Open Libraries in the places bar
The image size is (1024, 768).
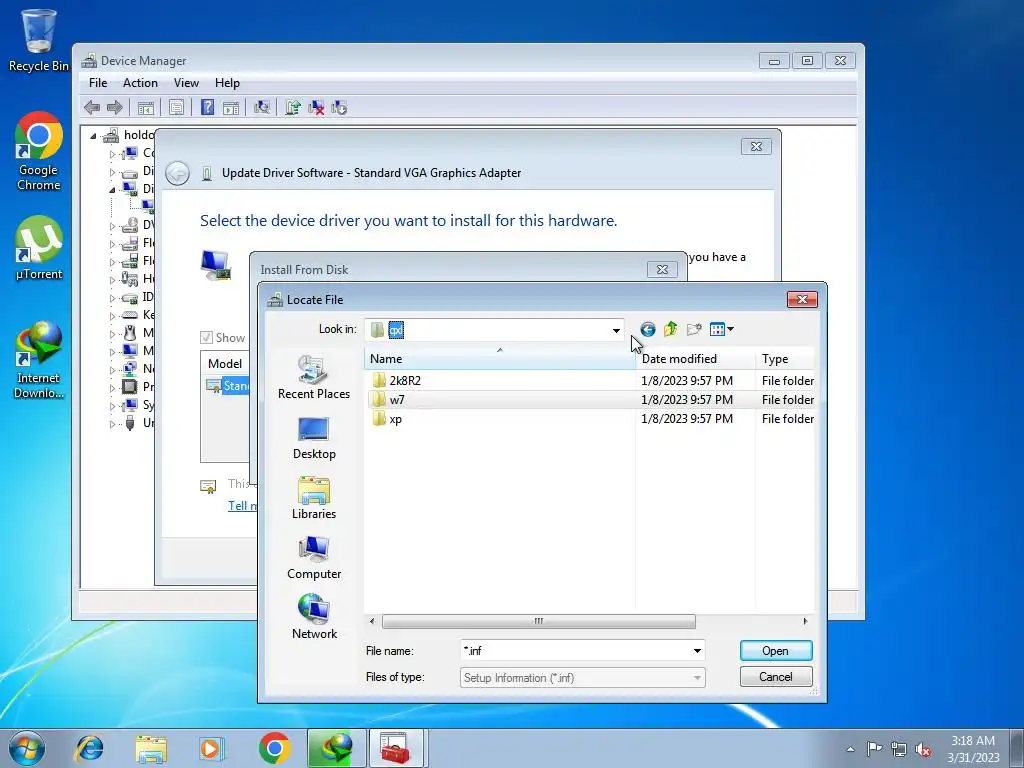[x=313, y=498]
